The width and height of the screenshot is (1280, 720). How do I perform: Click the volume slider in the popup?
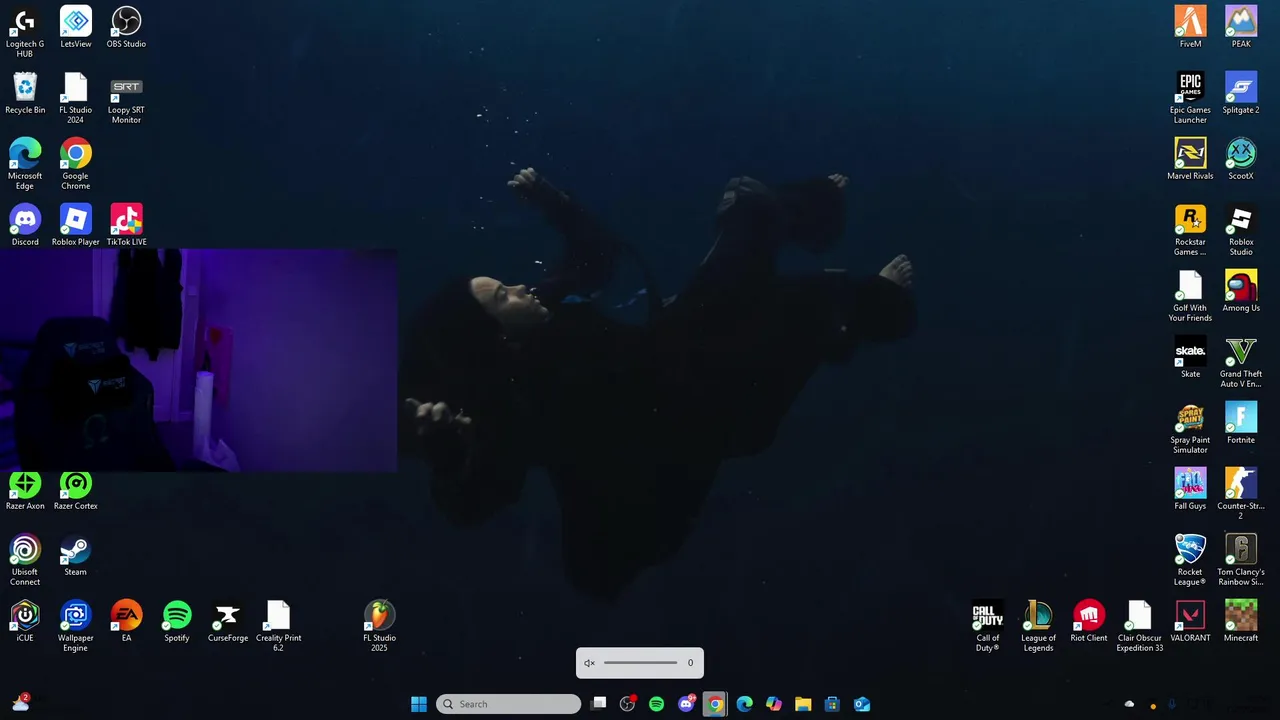641,663
